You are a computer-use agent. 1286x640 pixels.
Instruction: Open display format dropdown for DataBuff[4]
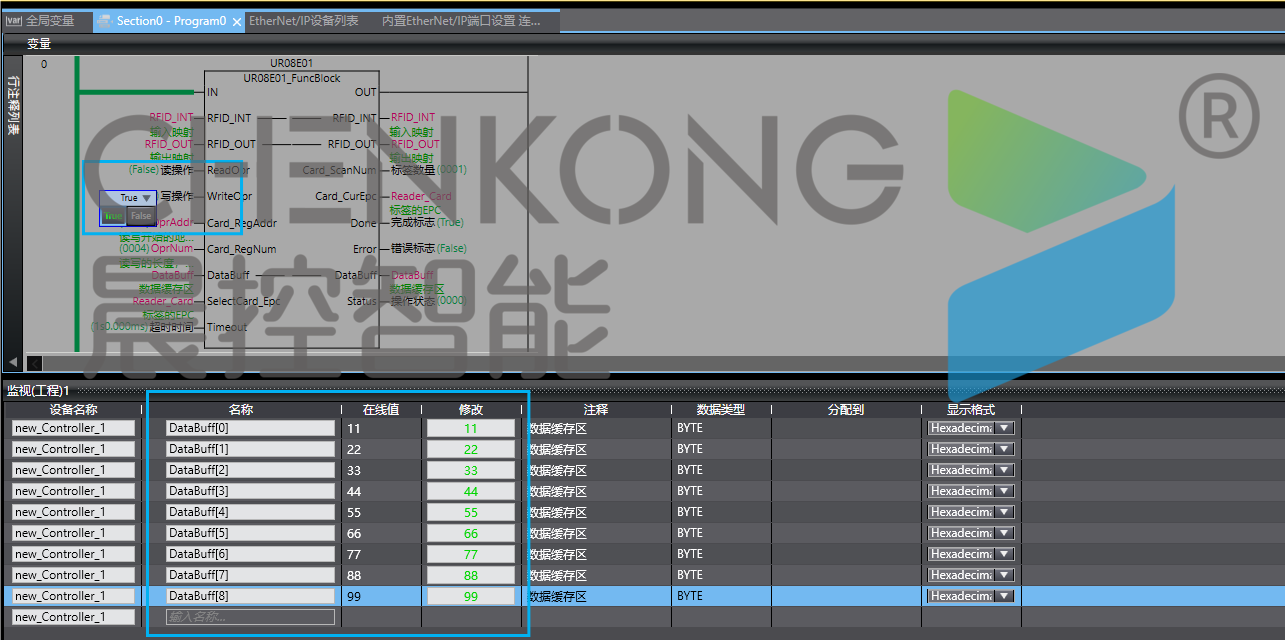1005,512
